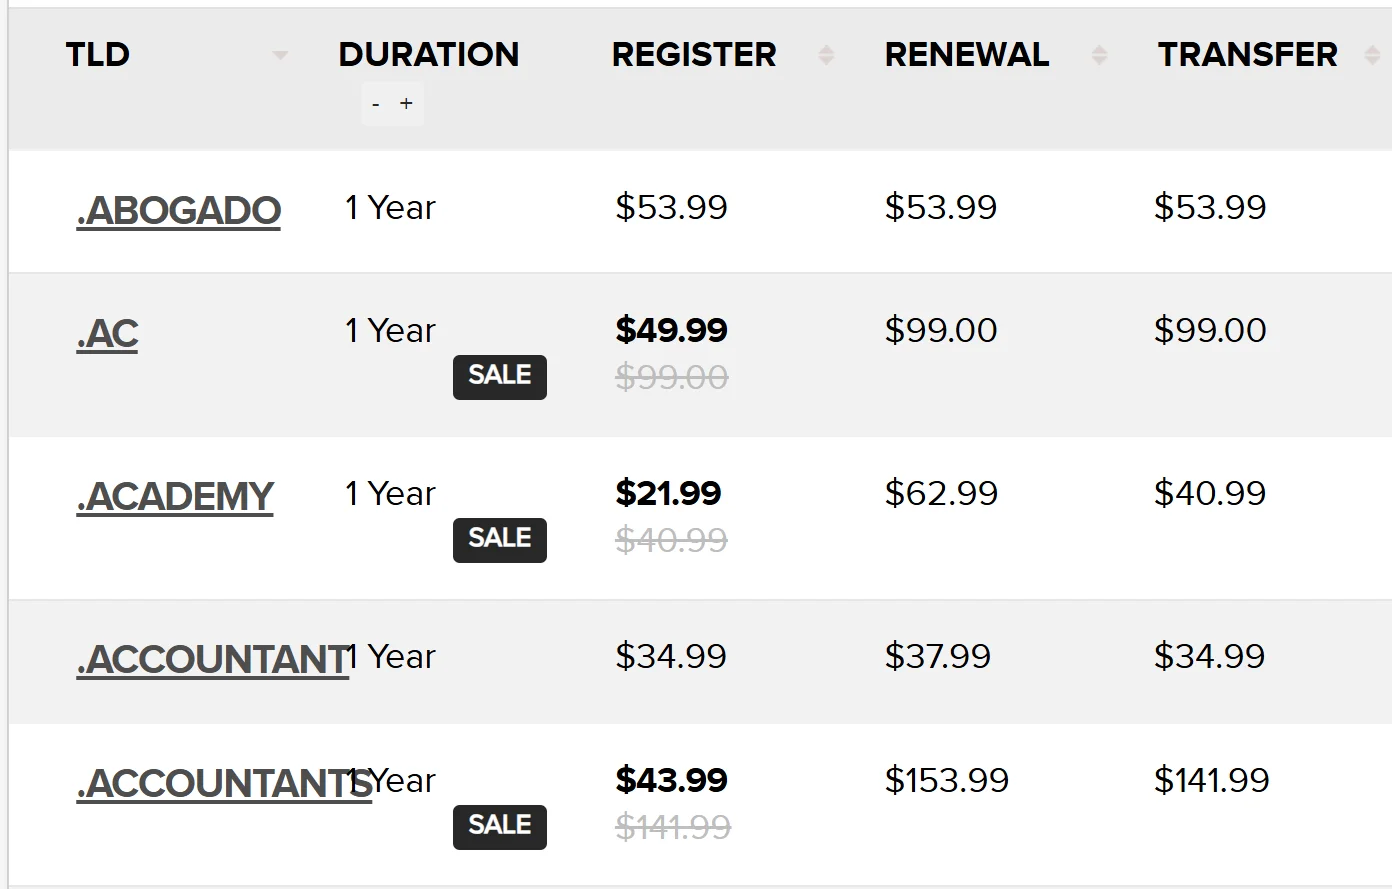1392x889 pixels.
Task: Click .AC sale price $49.99
Action: click(672, 330)
